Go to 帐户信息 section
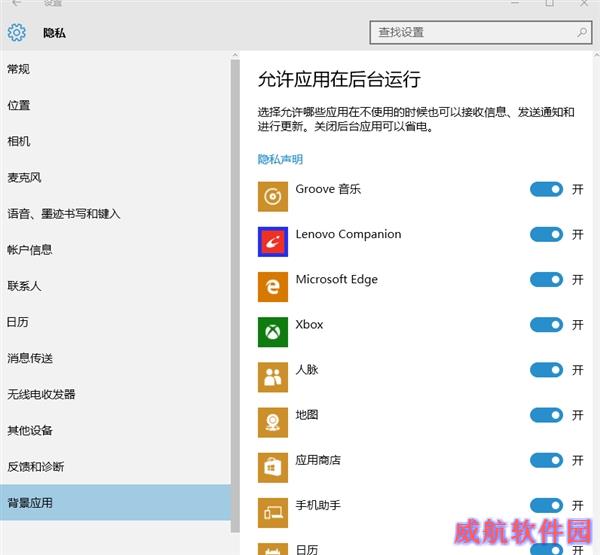Viewport: 600px width, 555px height. [115, 250]
